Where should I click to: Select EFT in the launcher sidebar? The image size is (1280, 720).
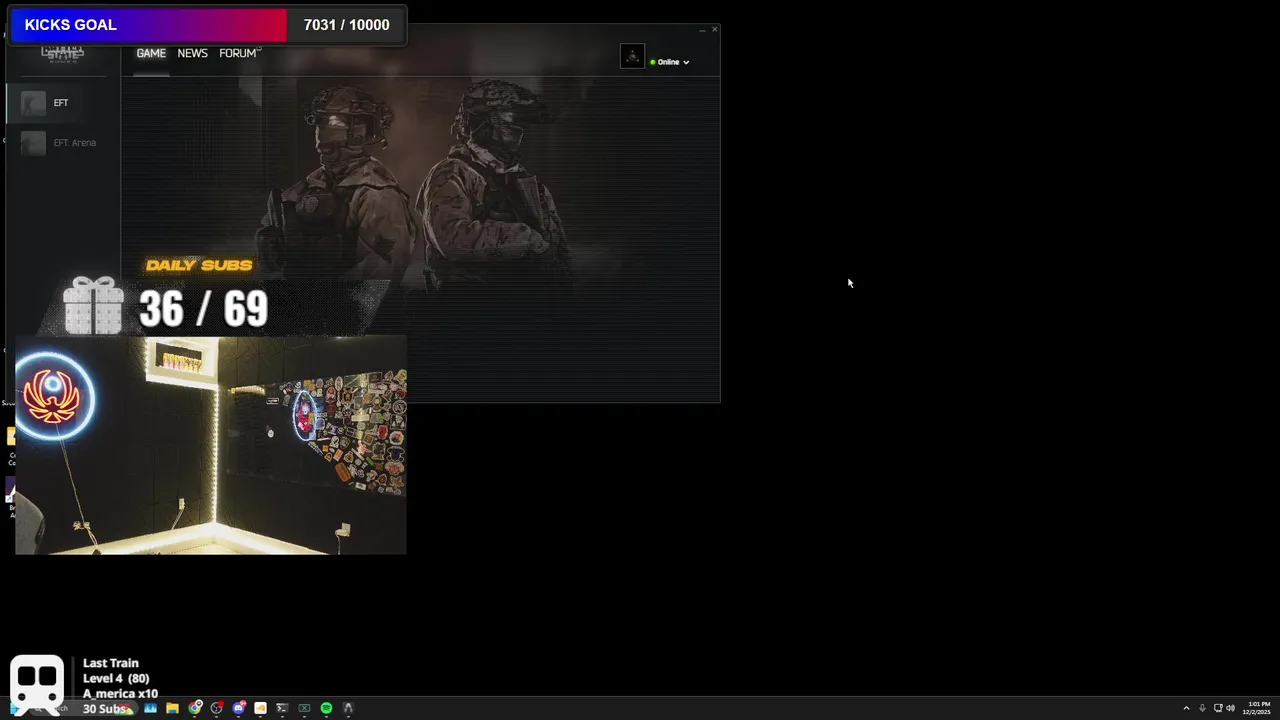pos(62,103)
